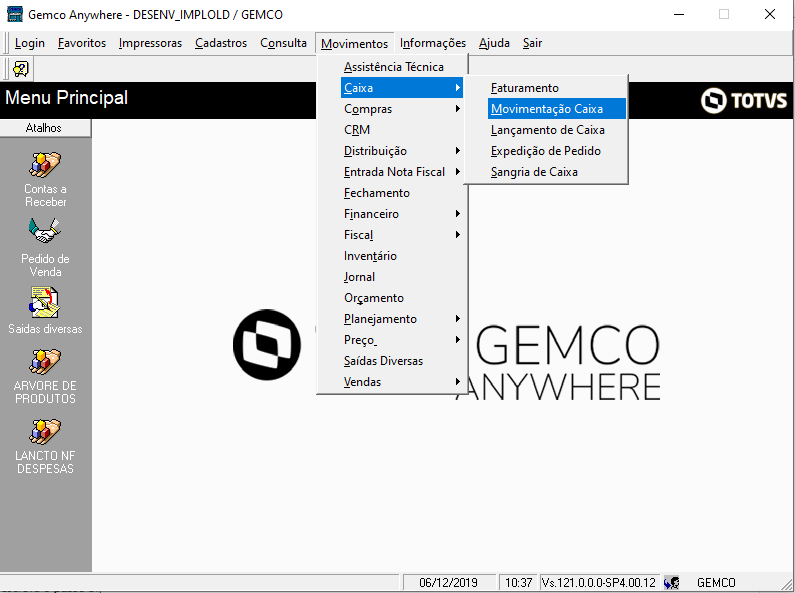Click the TOTVS logo in the header
This screenshot has height=593, width=795.
click(744, 100)
